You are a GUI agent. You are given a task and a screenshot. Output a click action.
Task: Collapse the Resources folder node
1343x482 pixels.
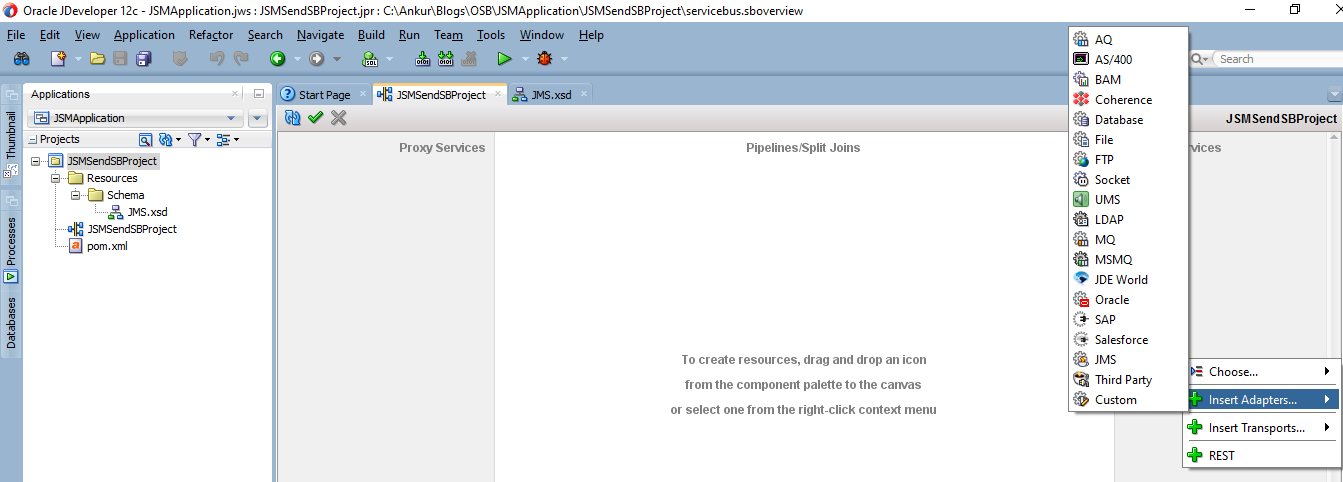[x=56, y=178]
